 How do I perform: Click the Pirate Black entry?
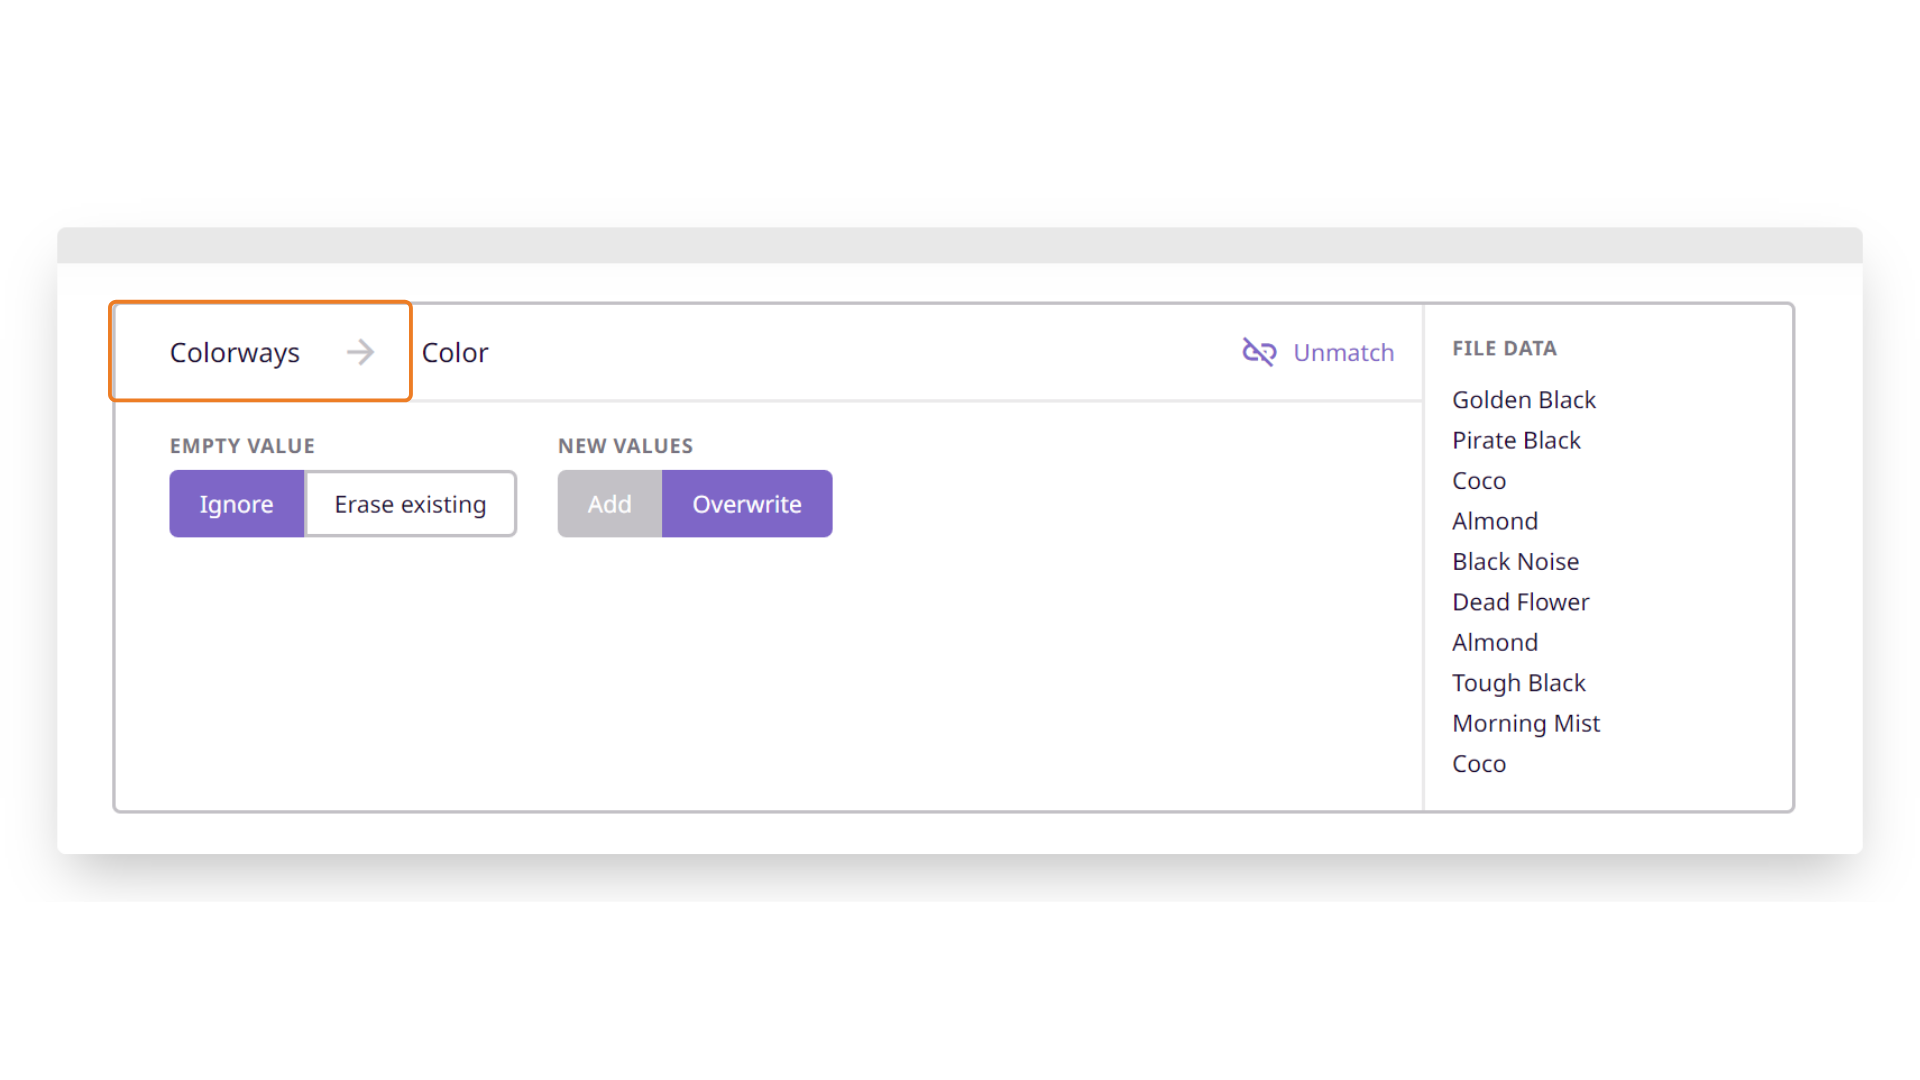point(1516,440)
